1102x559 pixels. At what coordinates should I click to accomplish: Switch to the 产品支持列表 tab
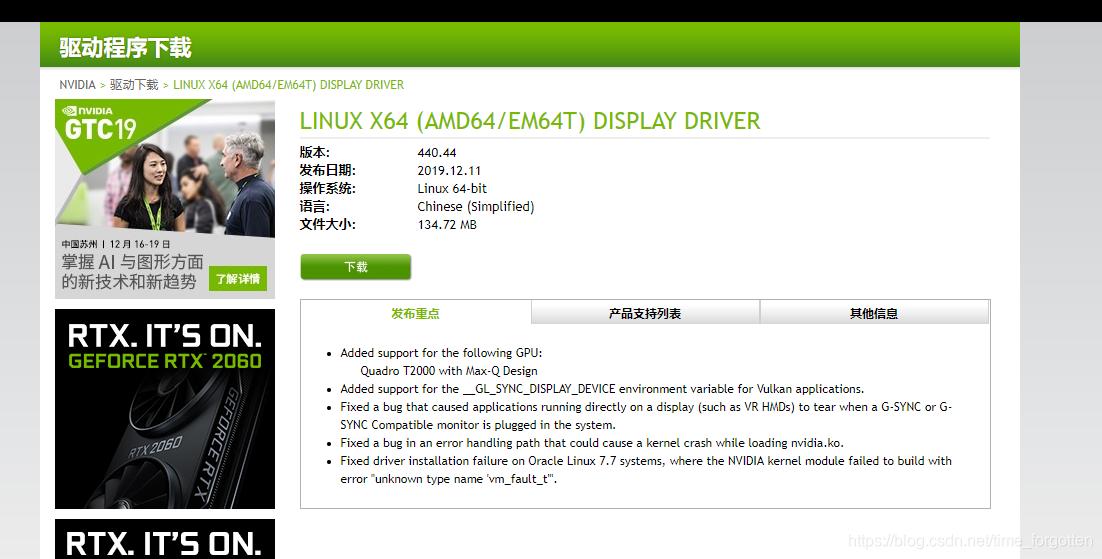(645, 313)
